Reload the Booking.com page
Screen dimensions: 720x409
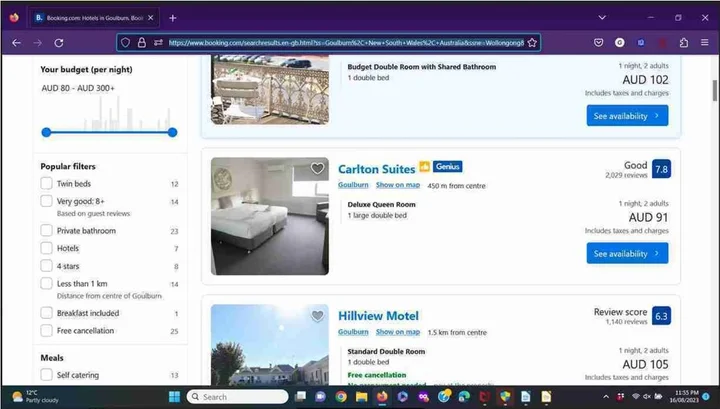coord(59,43)
